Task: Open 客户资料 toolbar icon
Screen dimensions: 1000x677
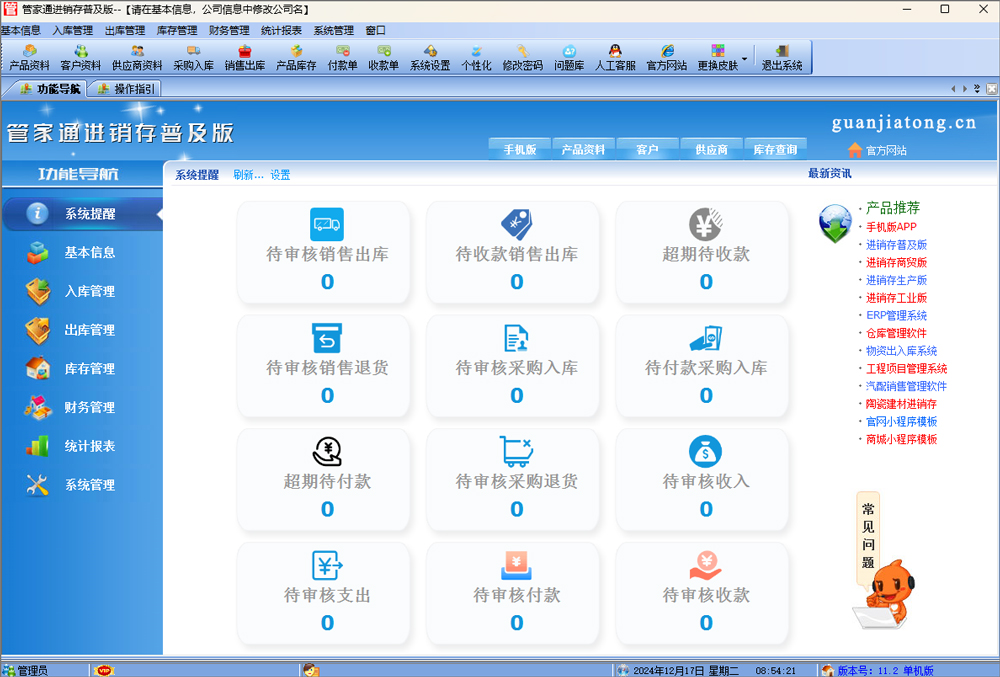Action: point(80,58)
